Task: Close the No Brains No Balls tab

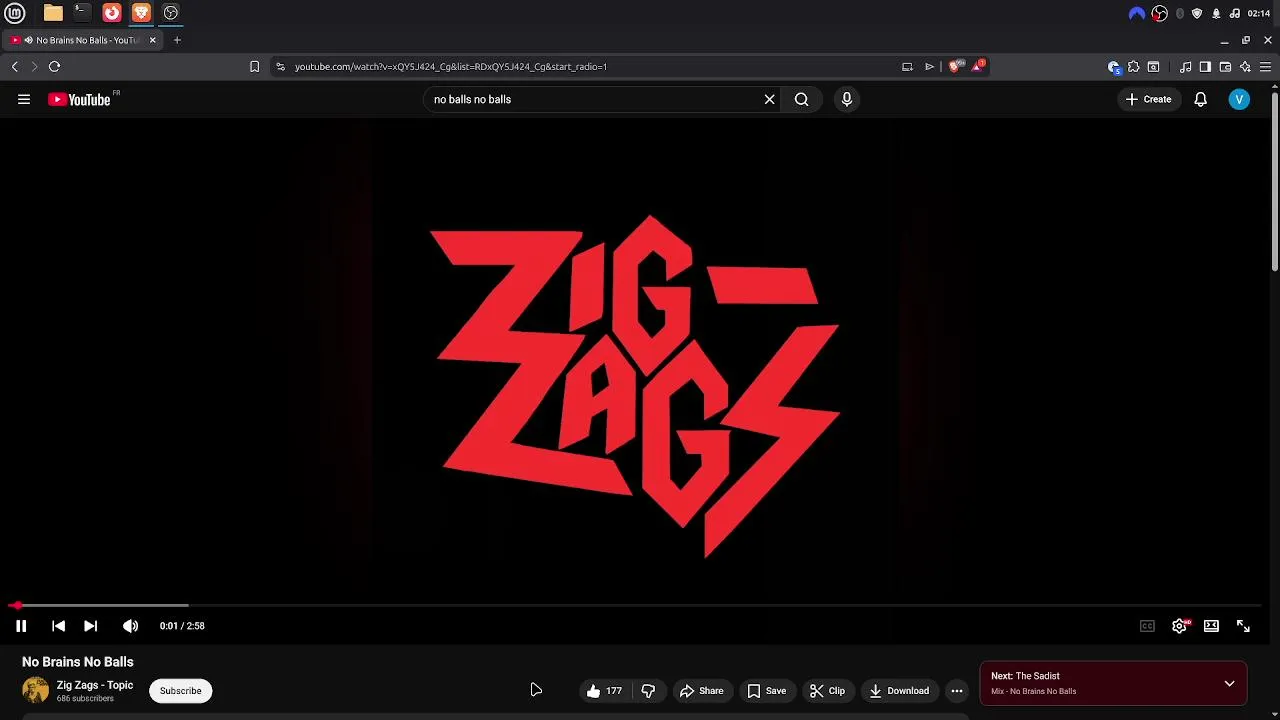Action: point(153,40)
